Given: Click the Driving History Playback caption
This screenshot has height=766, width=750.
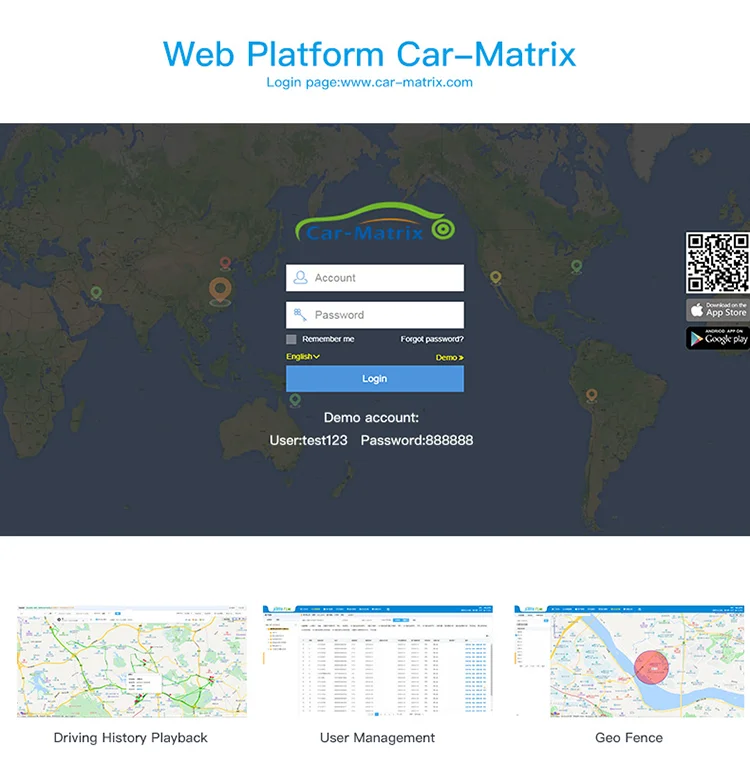Looking at the screenshot, I should point(130,738).
